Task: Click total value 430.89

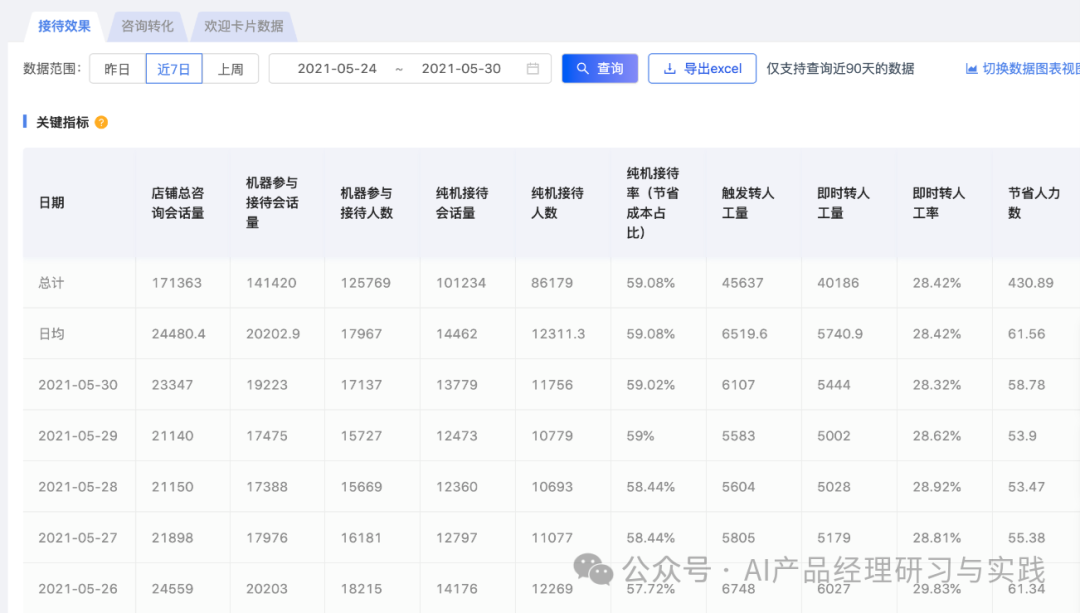Action: tap(1030, 283)
